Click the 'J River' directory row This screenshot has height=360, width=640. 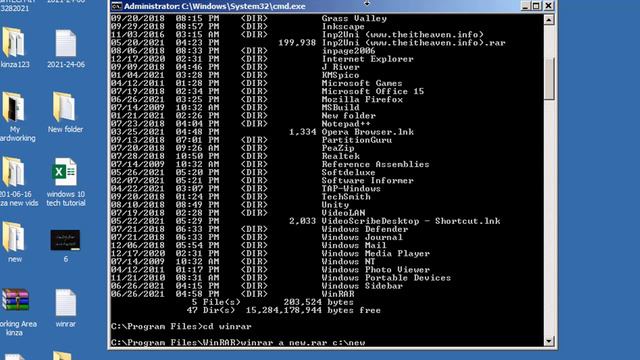235,67
